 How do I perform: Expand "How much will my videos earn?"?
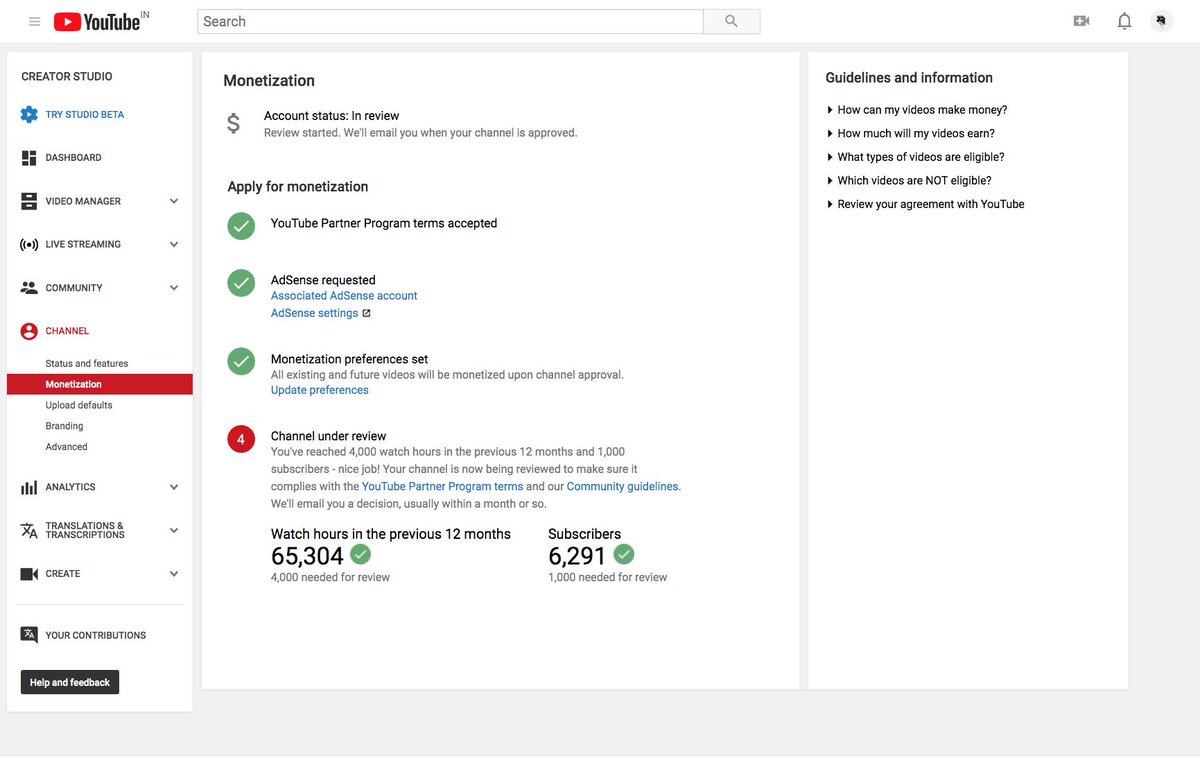(911, 133)
